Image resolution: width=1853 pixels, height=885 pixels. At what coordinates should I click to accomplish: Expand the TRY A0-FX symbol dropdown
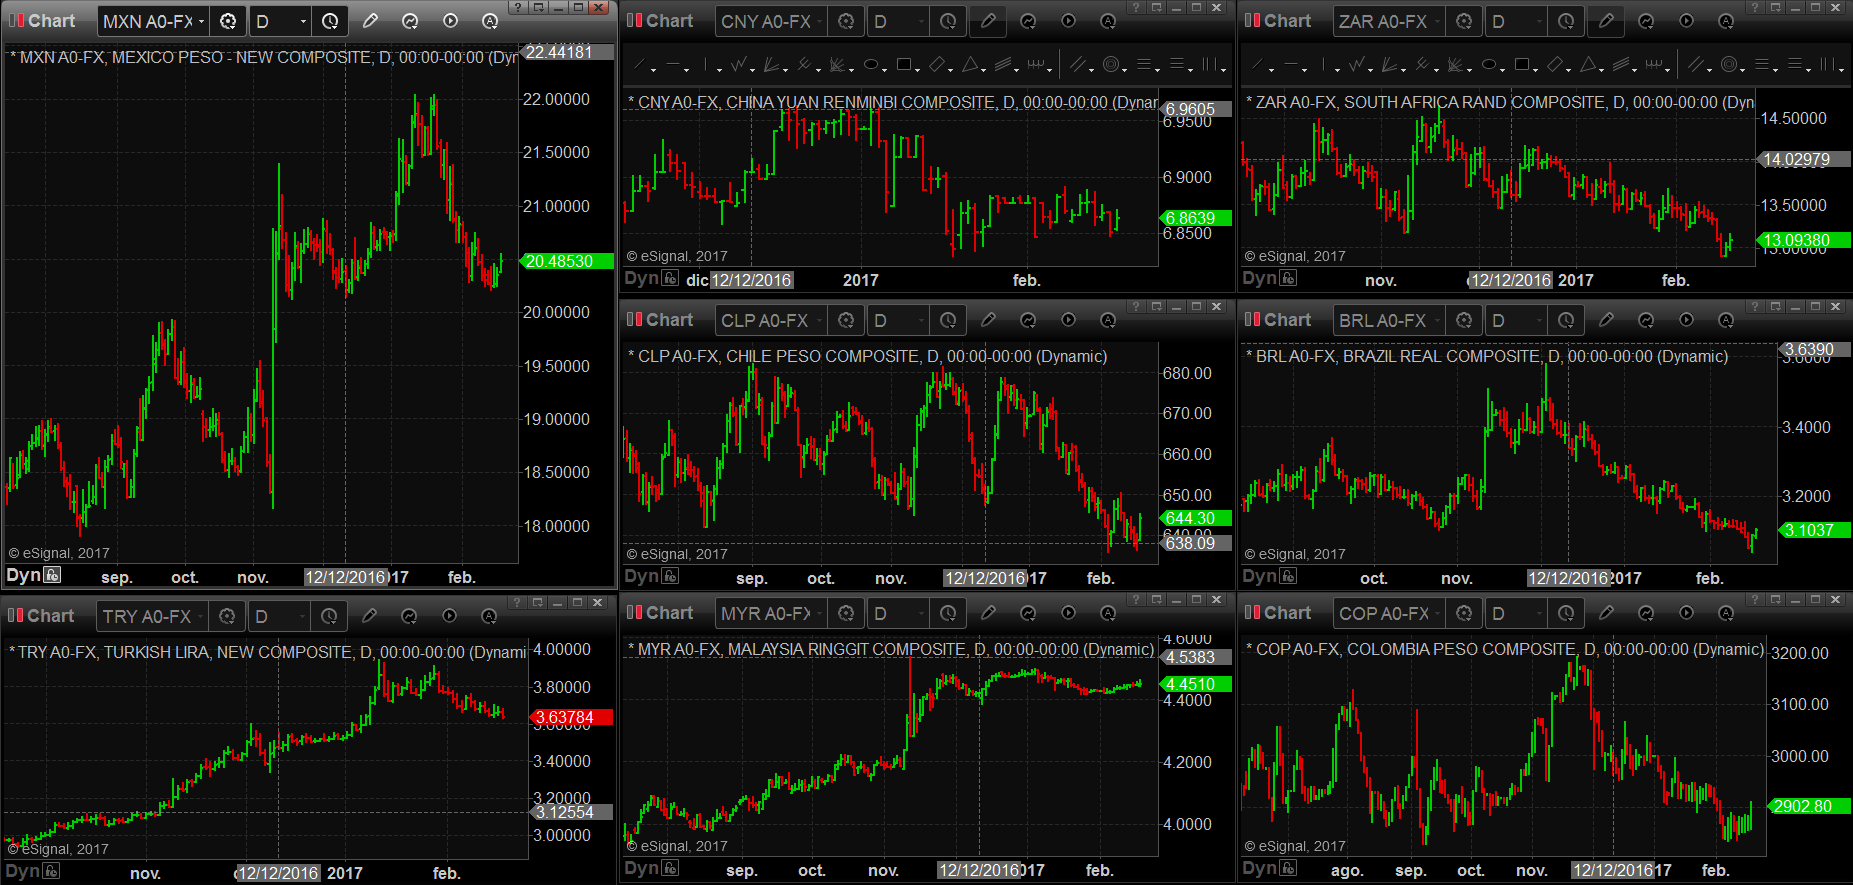click(x=201, y=616)
